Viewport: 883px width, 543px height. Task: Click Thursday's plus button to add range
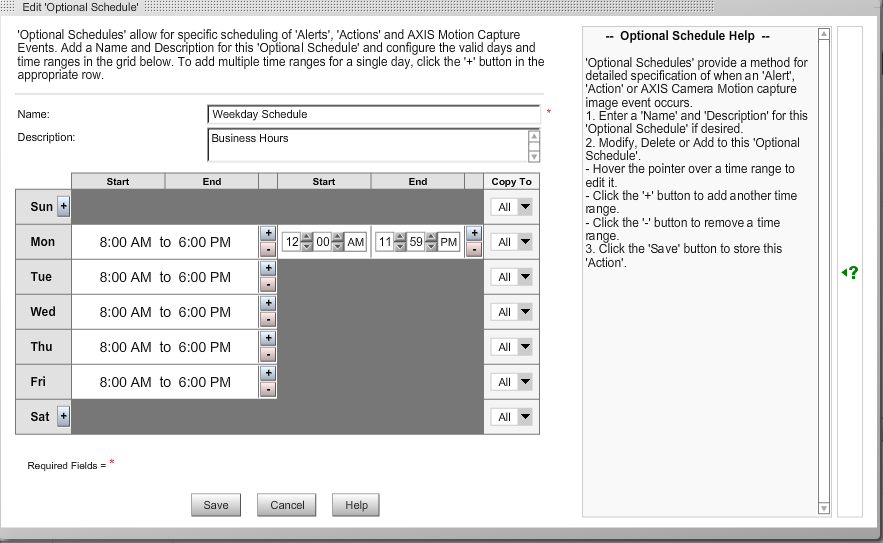(267, 338)
